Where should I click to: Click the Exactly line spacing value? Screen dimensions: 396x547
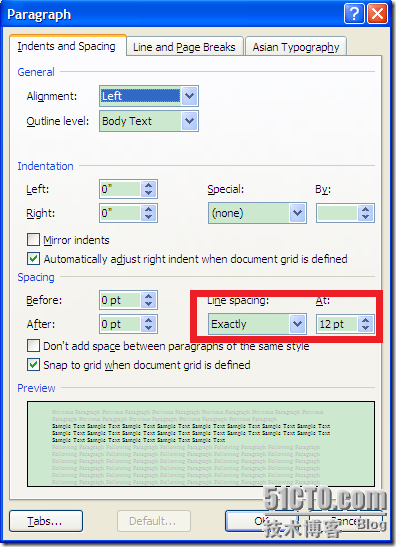(x=249, y=324)
